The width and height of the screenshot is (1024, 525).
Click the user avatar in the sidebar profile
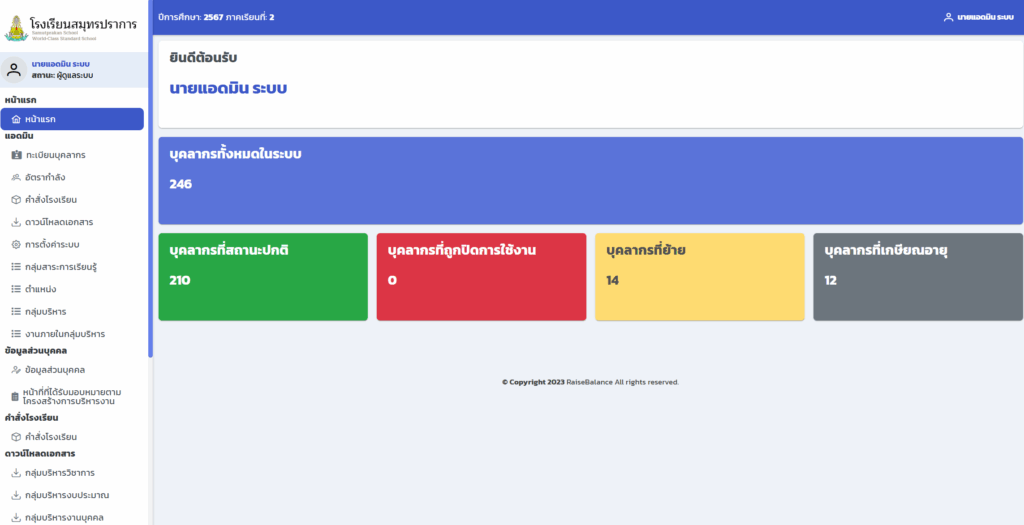point(14,69)
